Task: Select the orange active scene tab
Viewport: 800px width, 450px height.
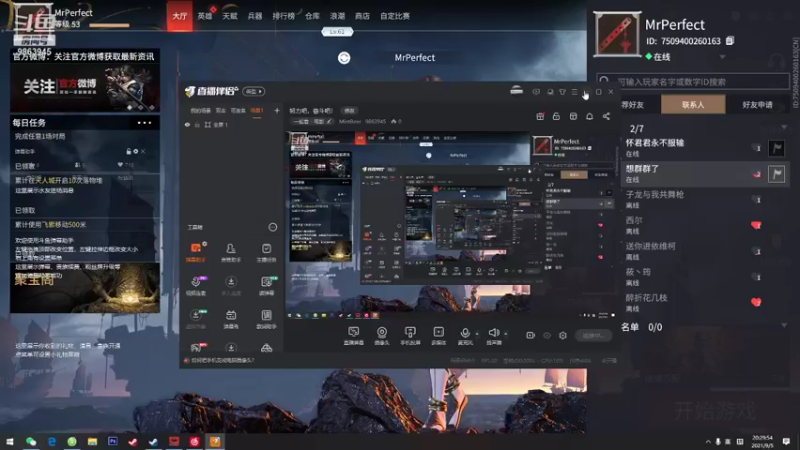Action: coord(257,110)
